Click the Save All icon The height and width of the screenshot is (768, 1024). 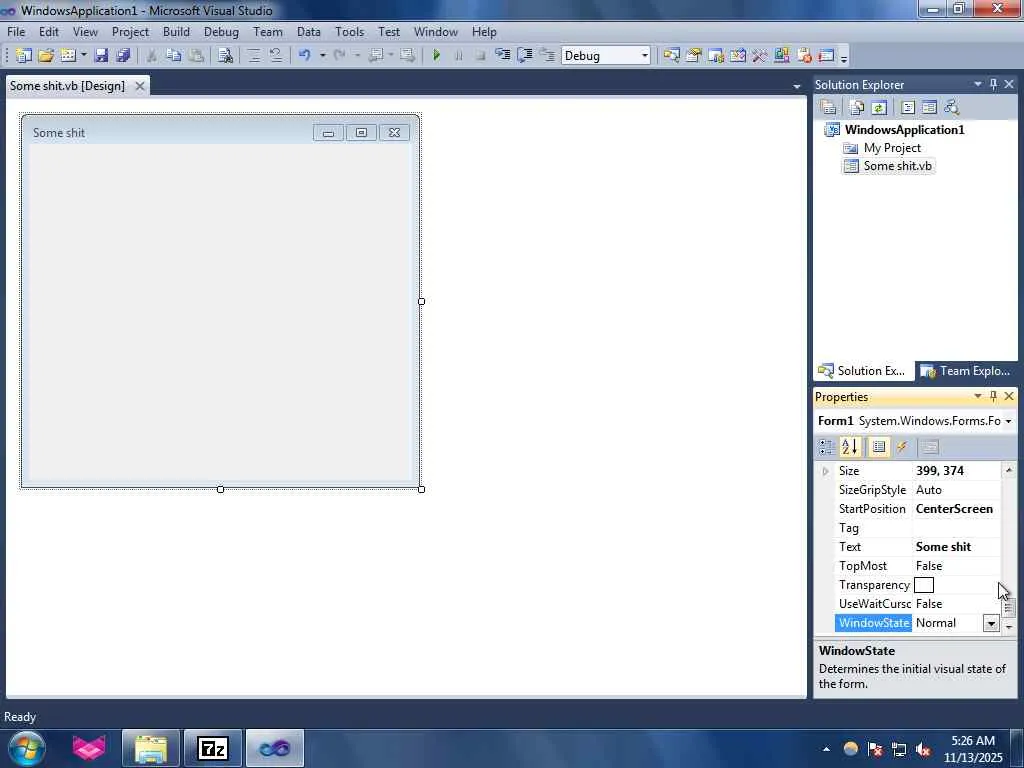point(123,56)
